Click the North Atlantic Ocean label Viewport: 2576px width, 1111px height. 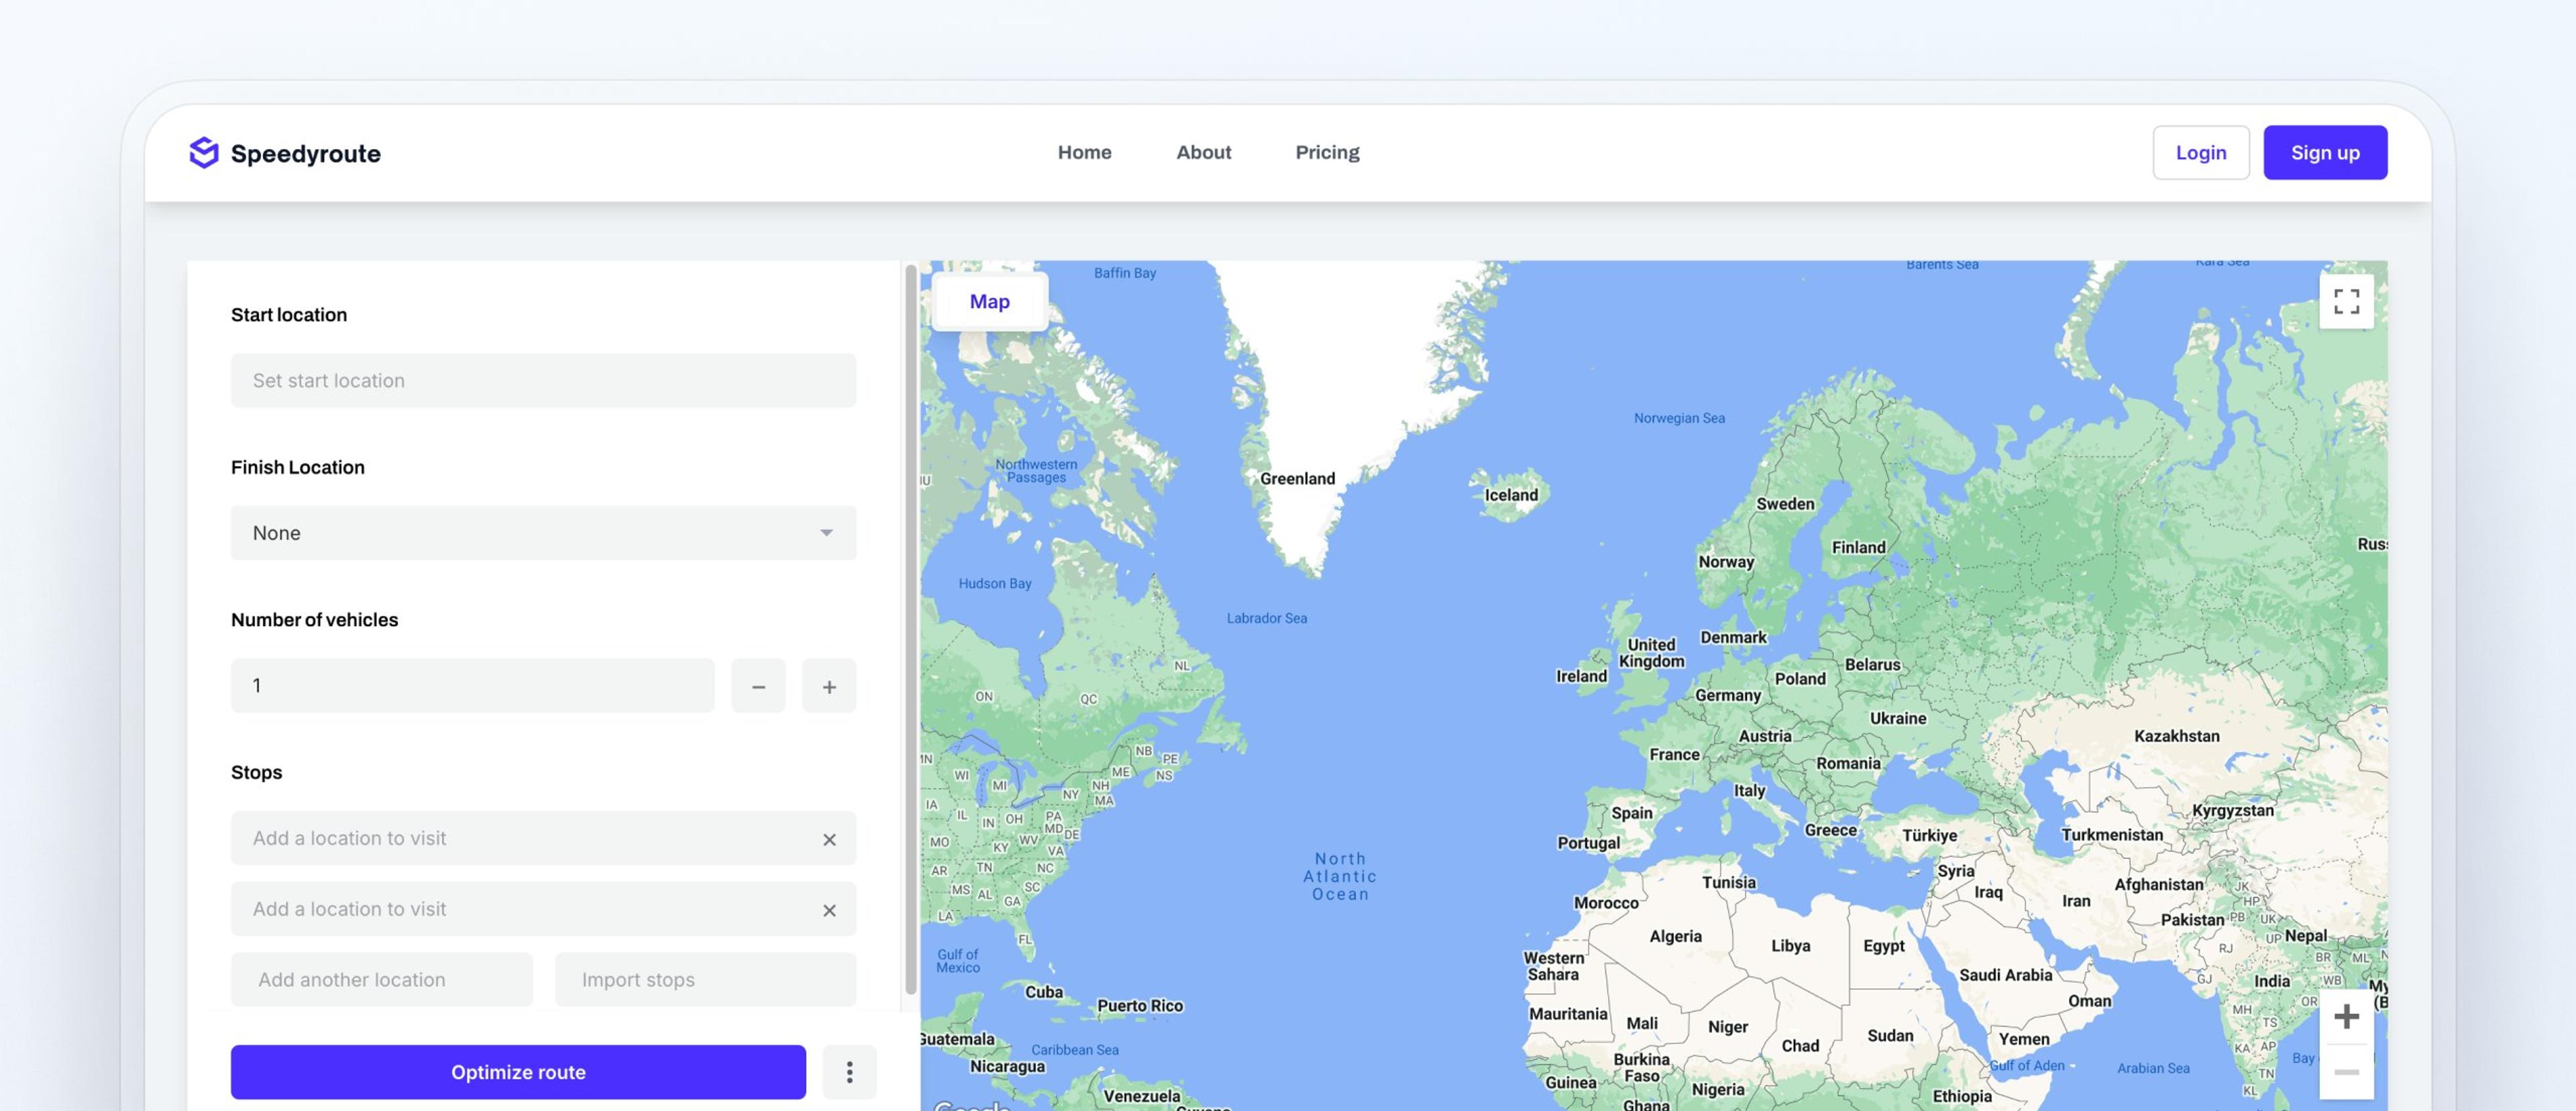(1340, 876)
